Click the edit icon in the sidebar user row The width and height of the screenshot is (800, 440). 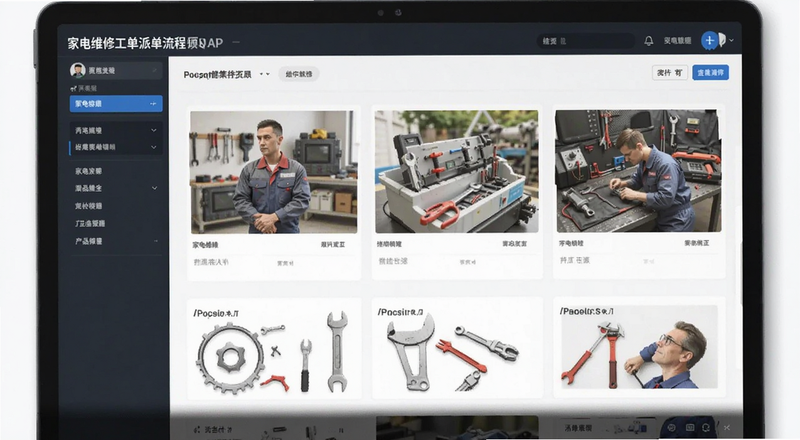click(x=154, y=70)
